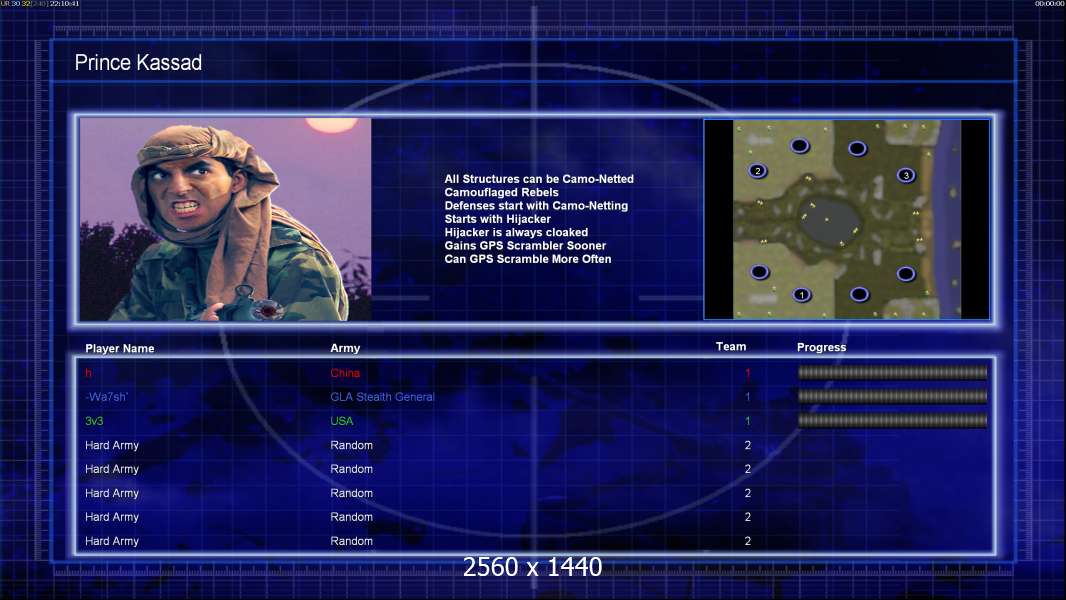This screenshot has height=600, width=1066.
Task: Select player name 'h' in red
Action: [x=88, y=373]
